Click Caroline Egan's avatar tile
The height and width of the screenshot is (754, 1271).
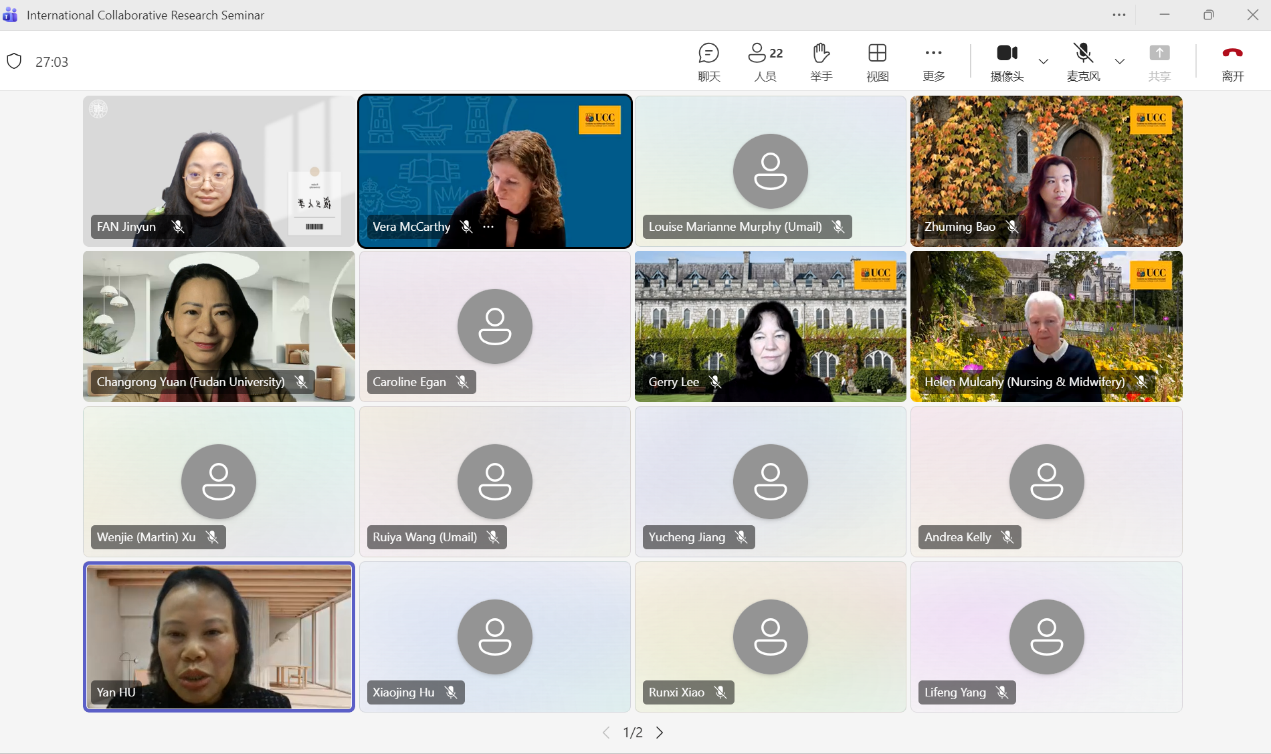pyautogui.click(x=494, y=326)
